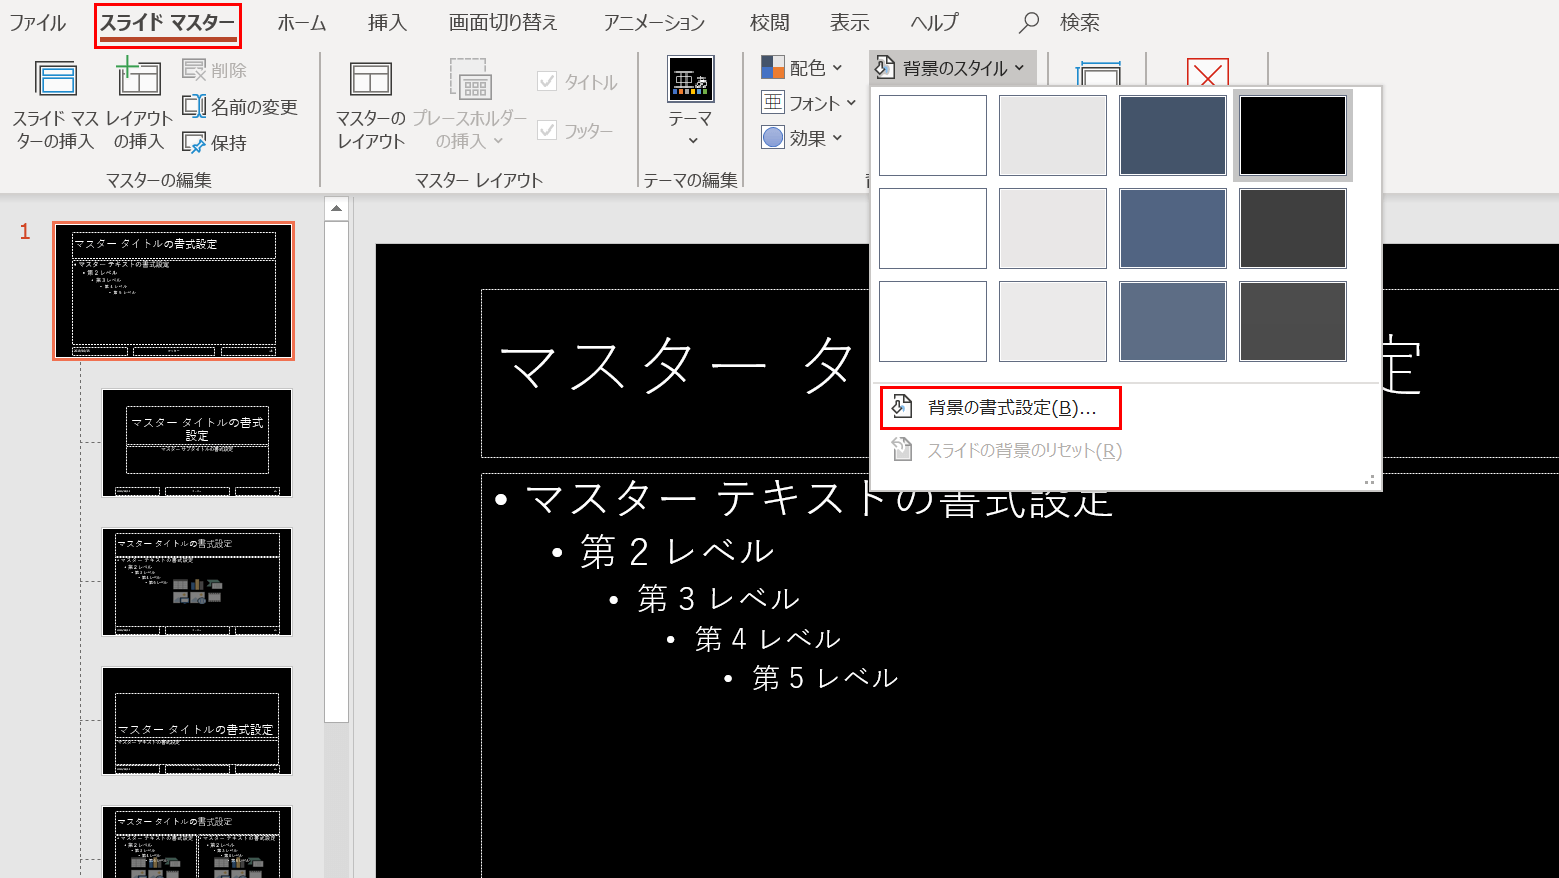Open Format Background (背景の書式設定)
Viewport: 1559px width, 878px height.
tap(1000, 407)
